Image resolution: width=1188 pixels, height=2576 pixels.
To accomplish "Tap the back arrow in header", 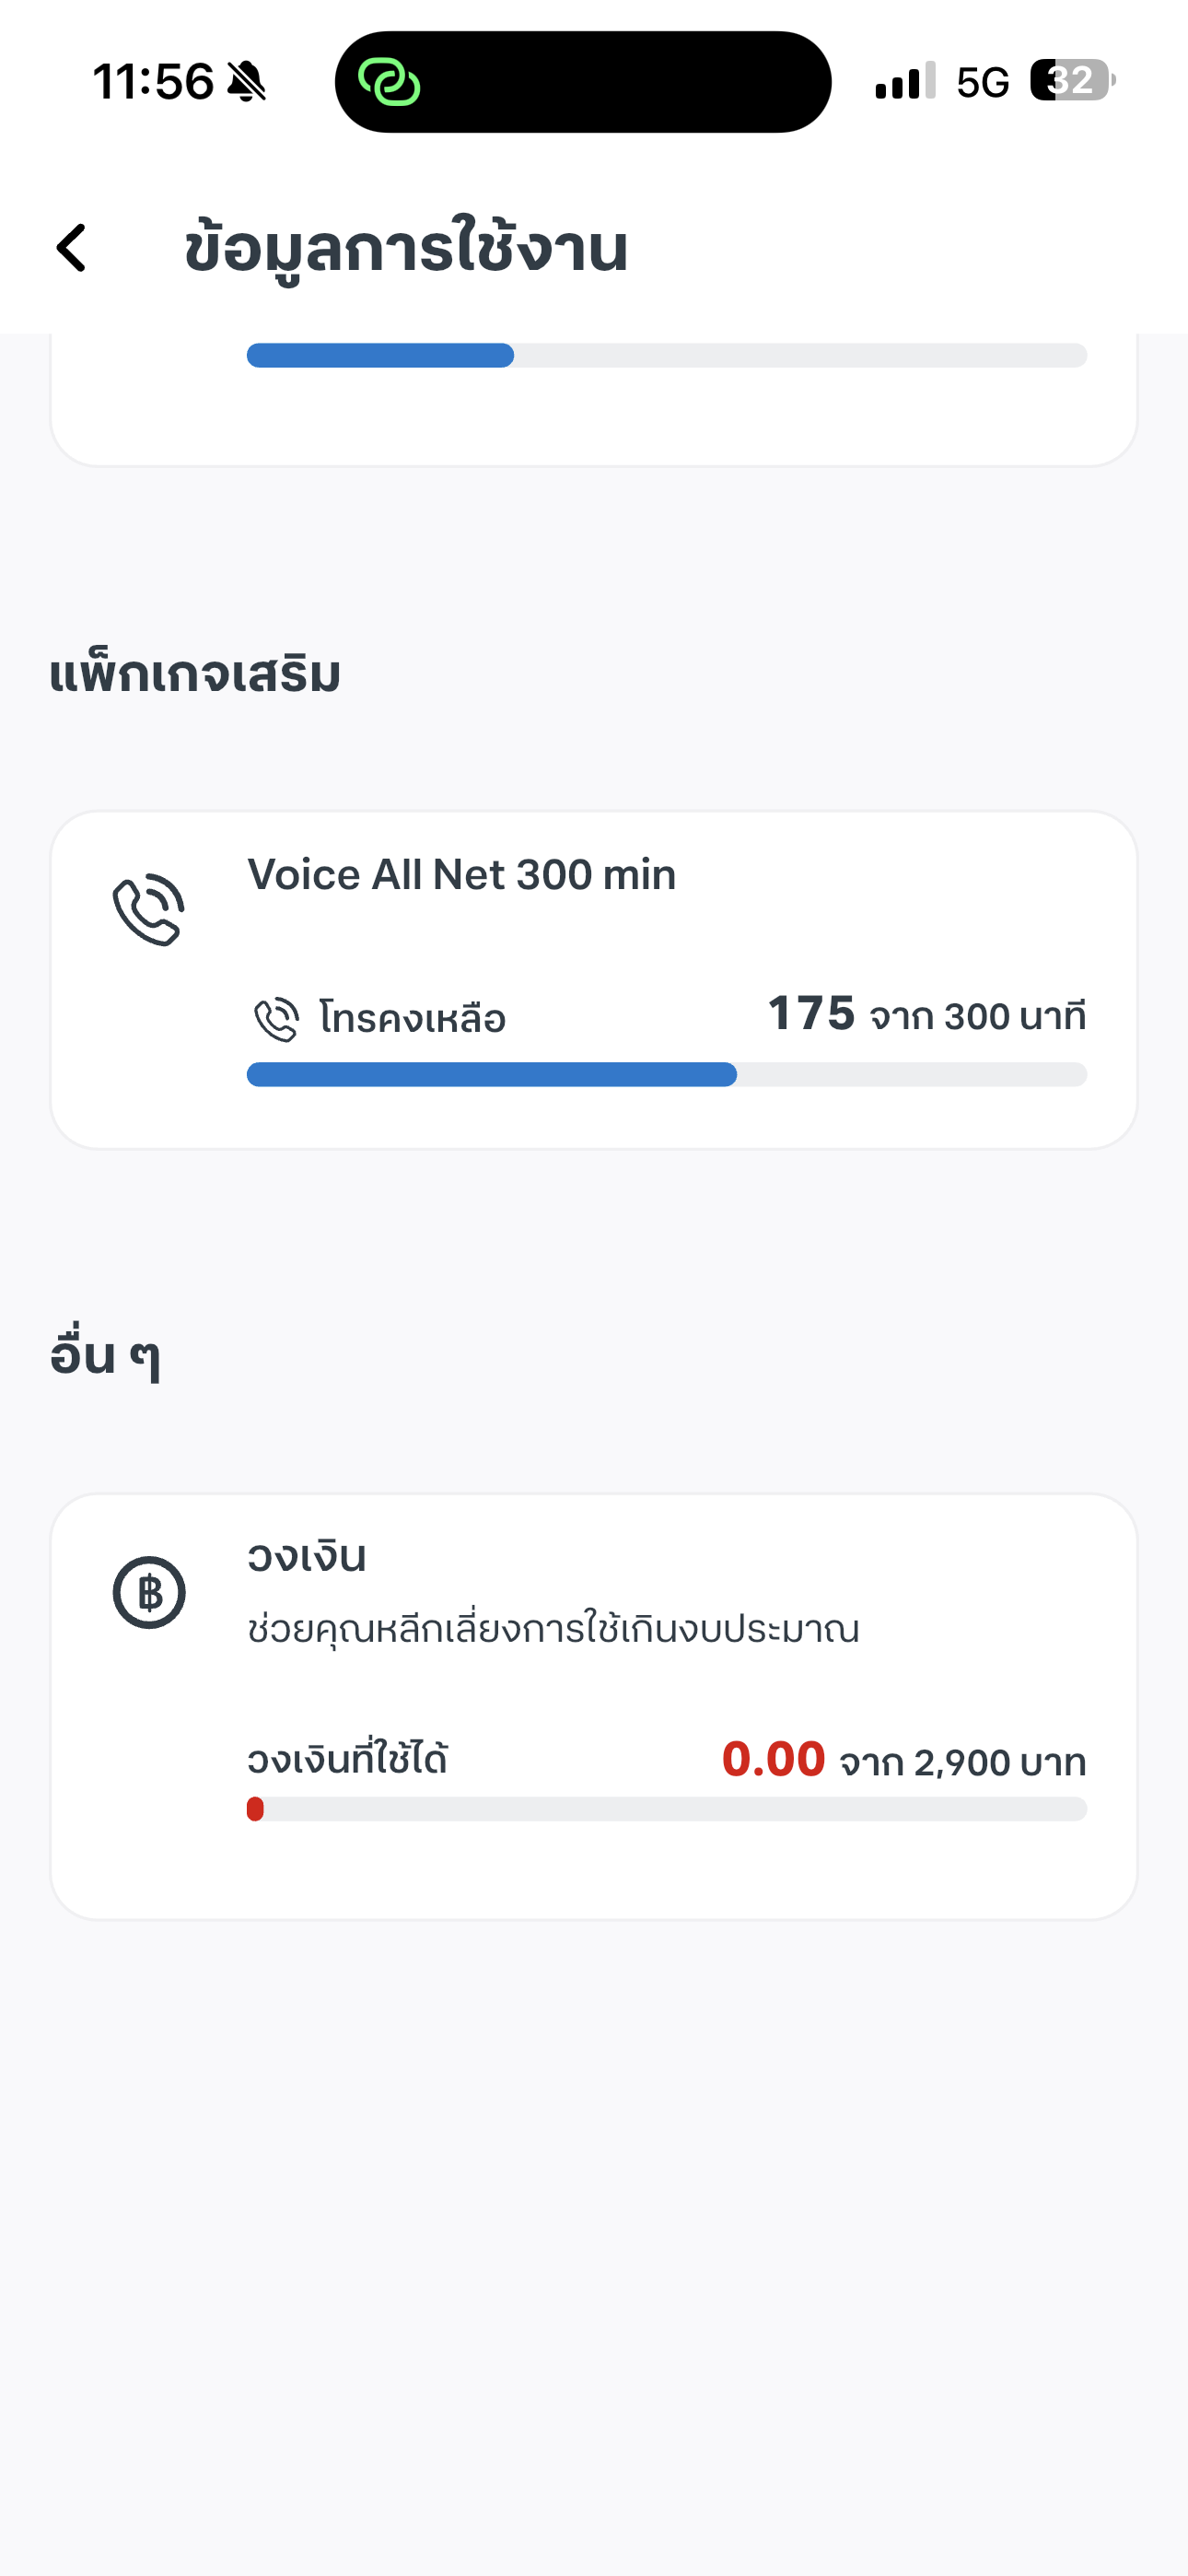I will point(72,248).
